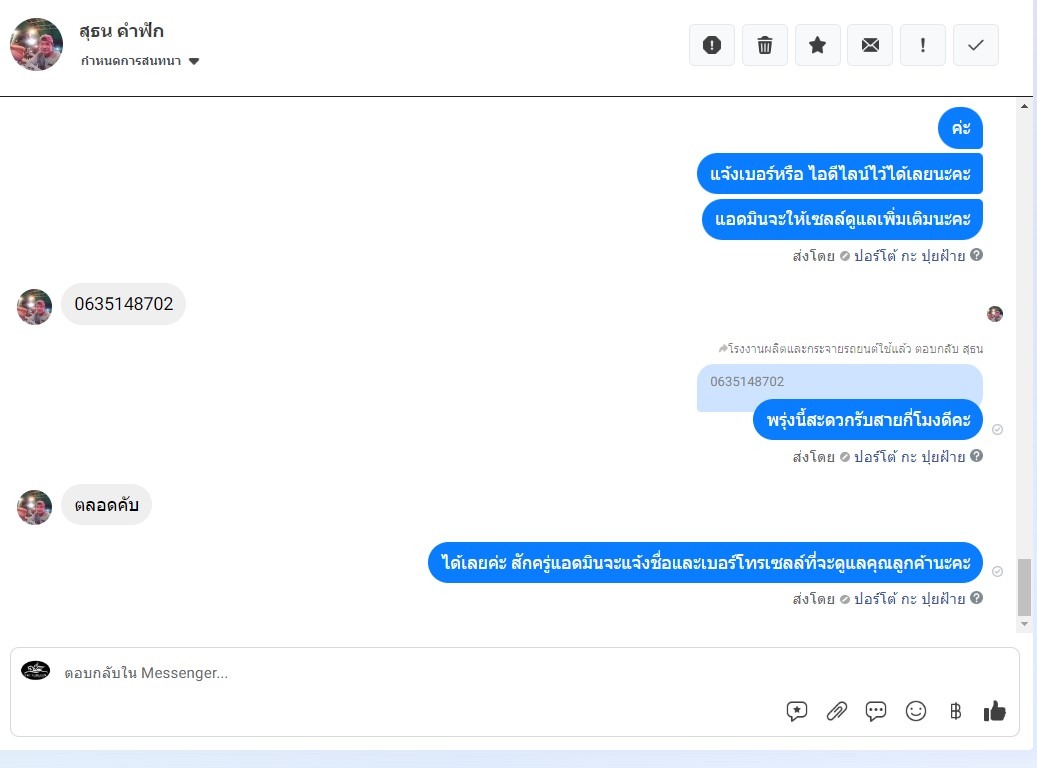Mark conversation as spam with exclamation circle icon

(x=712, y=45)
